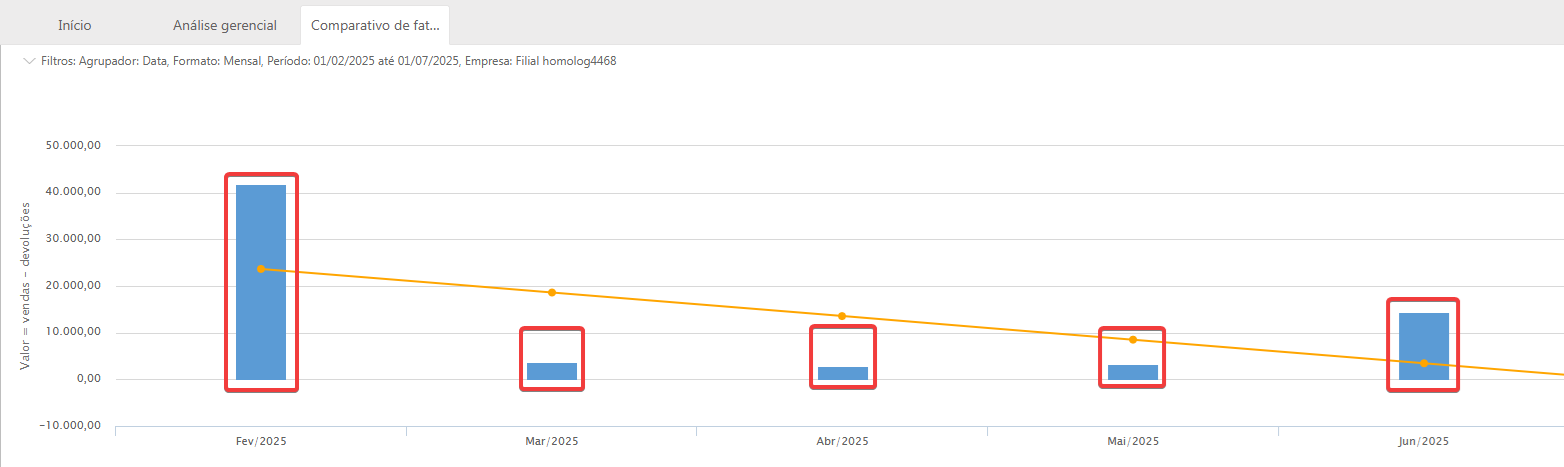Click the 'Valor = vendas - devoluções' axis title
Screen dimensions: 1564x467
pyautogui.click(x=25, y=285)
